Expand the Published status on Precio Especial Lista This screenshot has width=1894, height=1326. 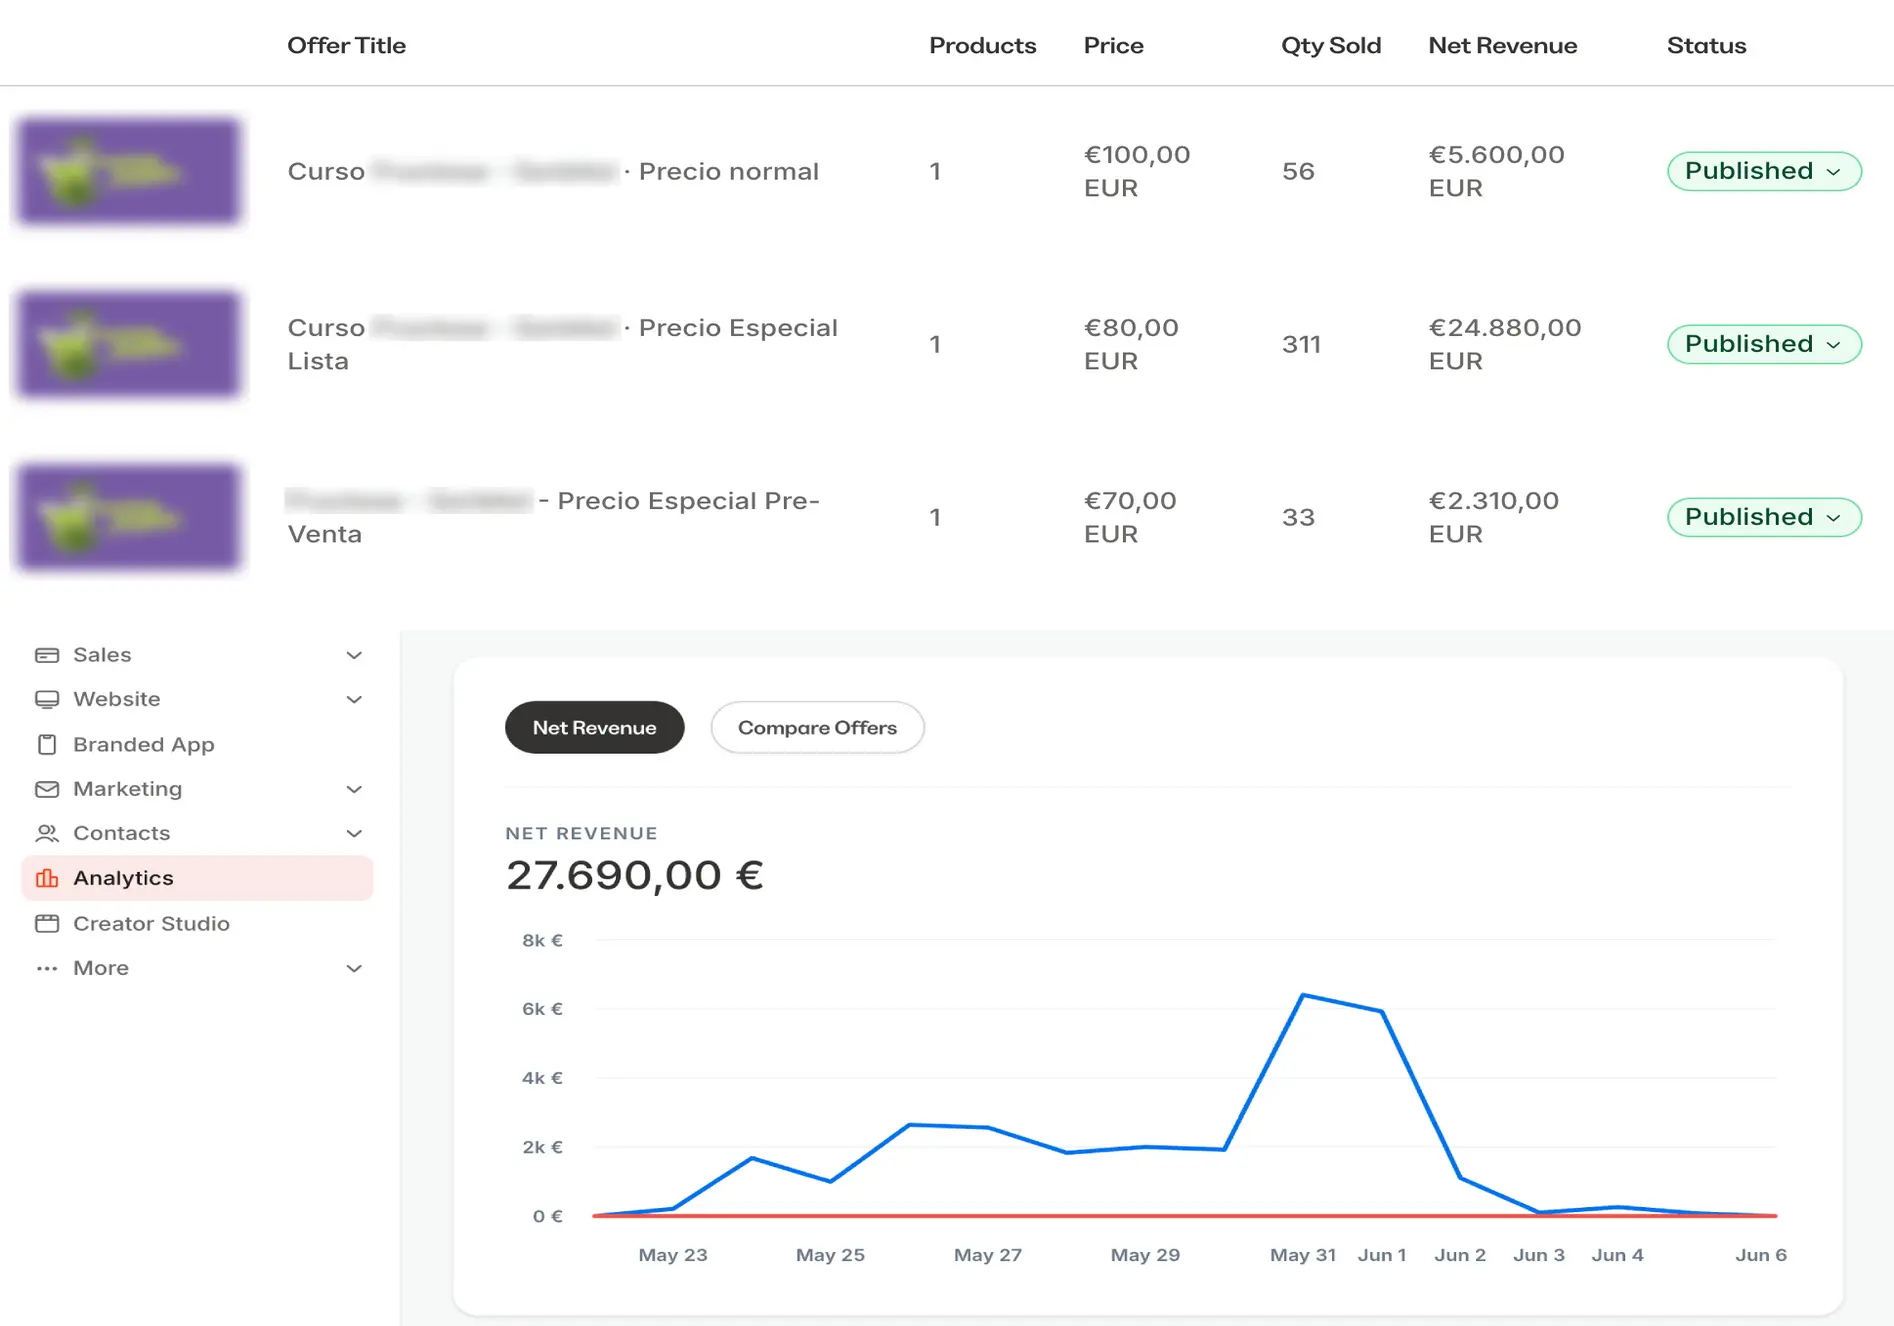coord(1763,344)
